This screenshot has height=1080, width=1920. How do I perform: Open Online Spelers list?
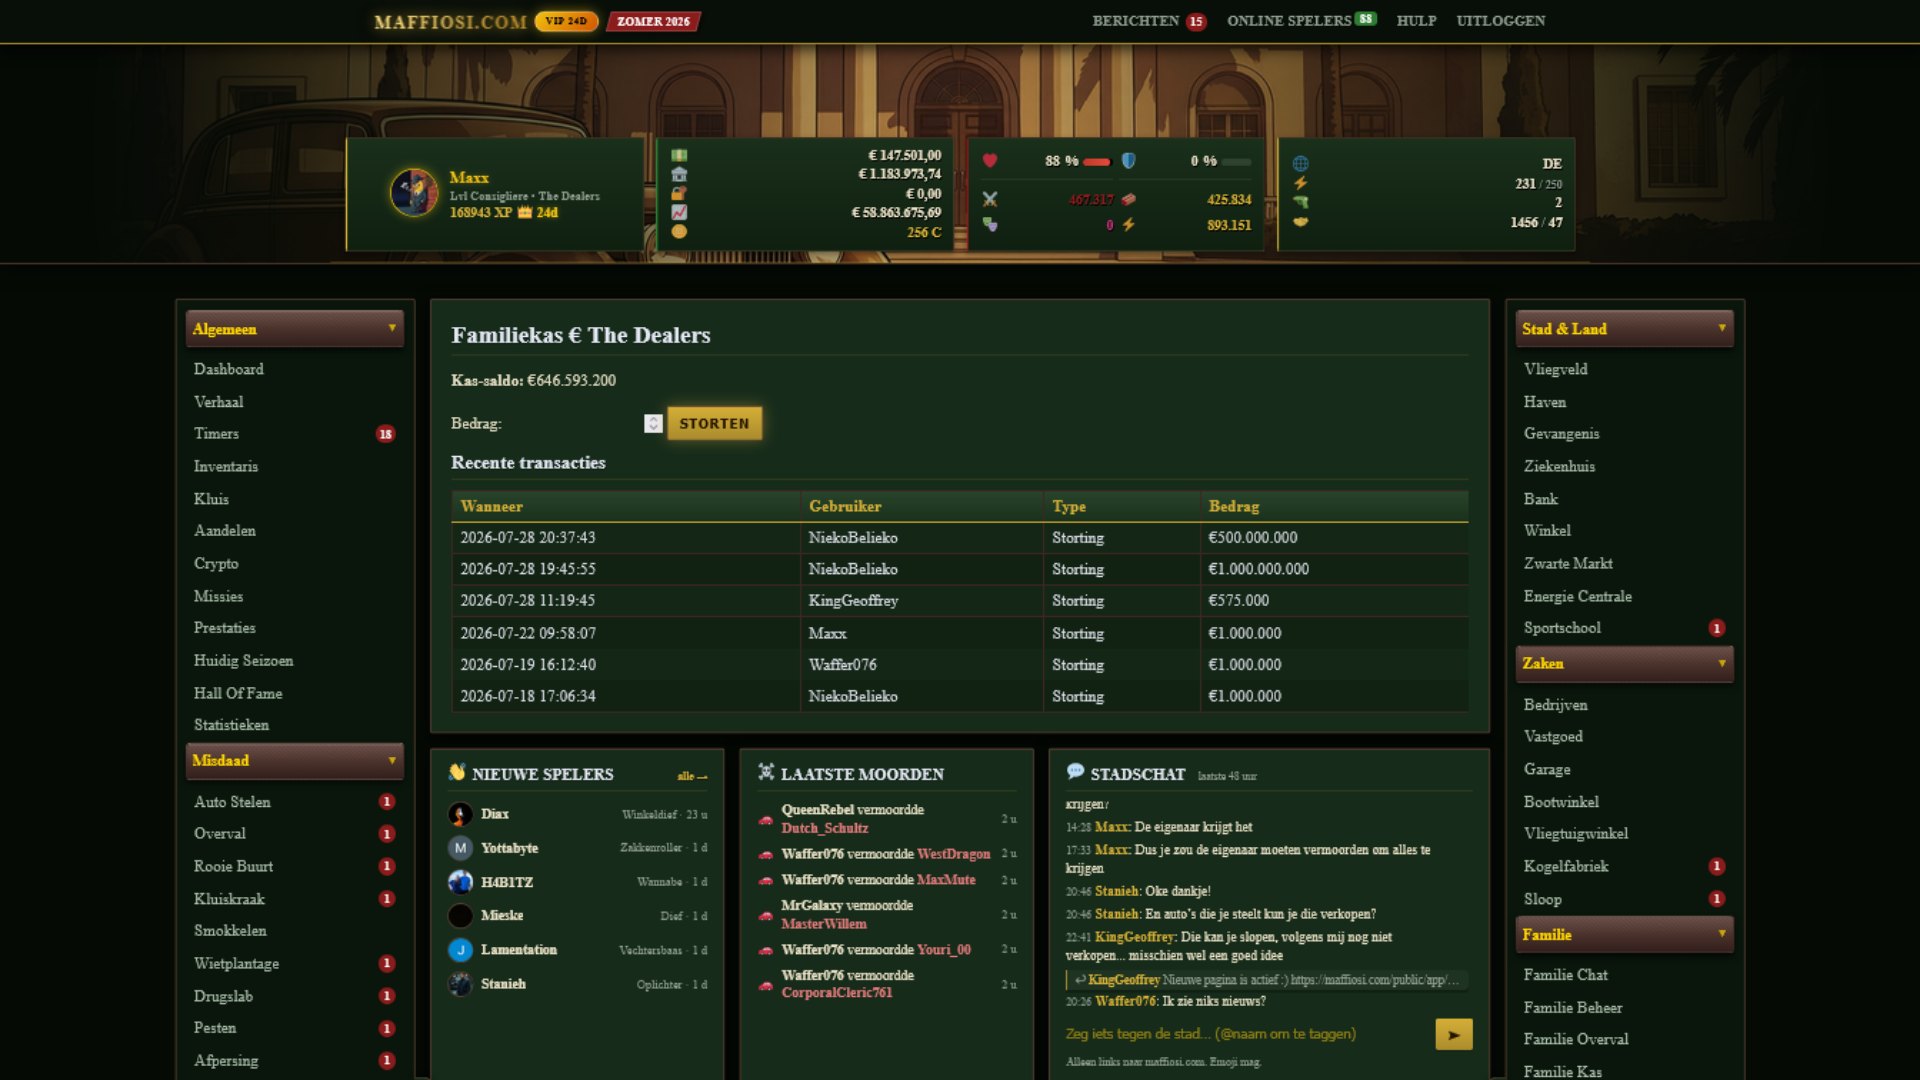[1302, 21]
